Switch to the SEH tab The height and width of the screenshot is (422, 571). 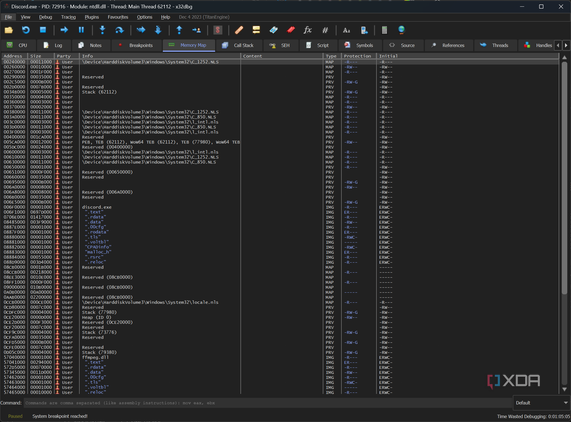(x=280, y=45)
